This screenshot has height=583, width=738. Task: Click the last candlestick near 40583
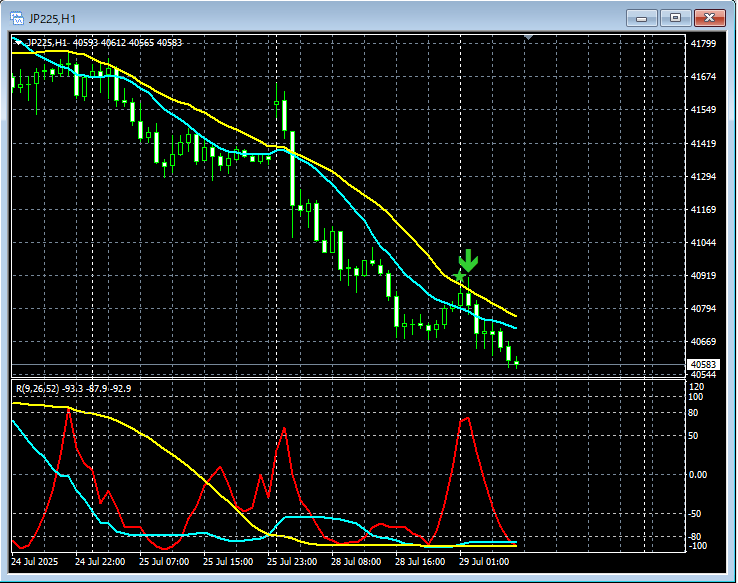click(516, 363)
